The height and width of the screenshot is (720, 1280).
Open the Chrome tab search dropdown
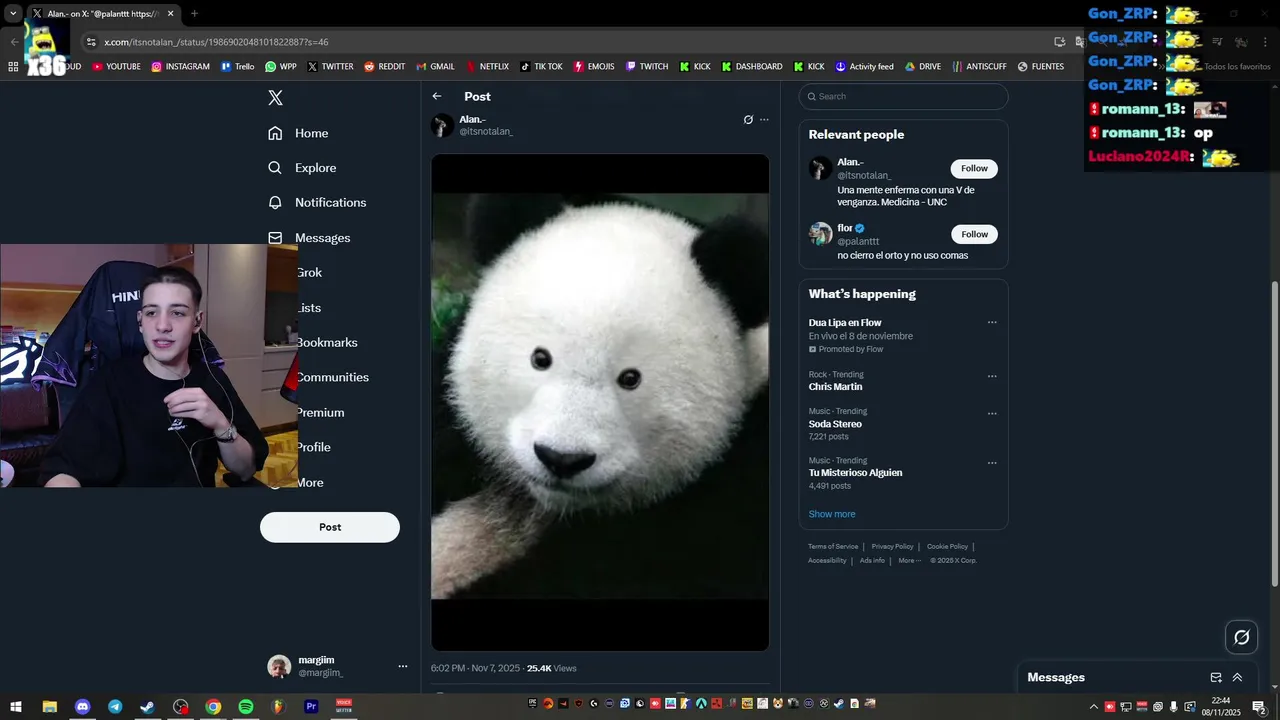pyautogui.click(x=13, y=13)
